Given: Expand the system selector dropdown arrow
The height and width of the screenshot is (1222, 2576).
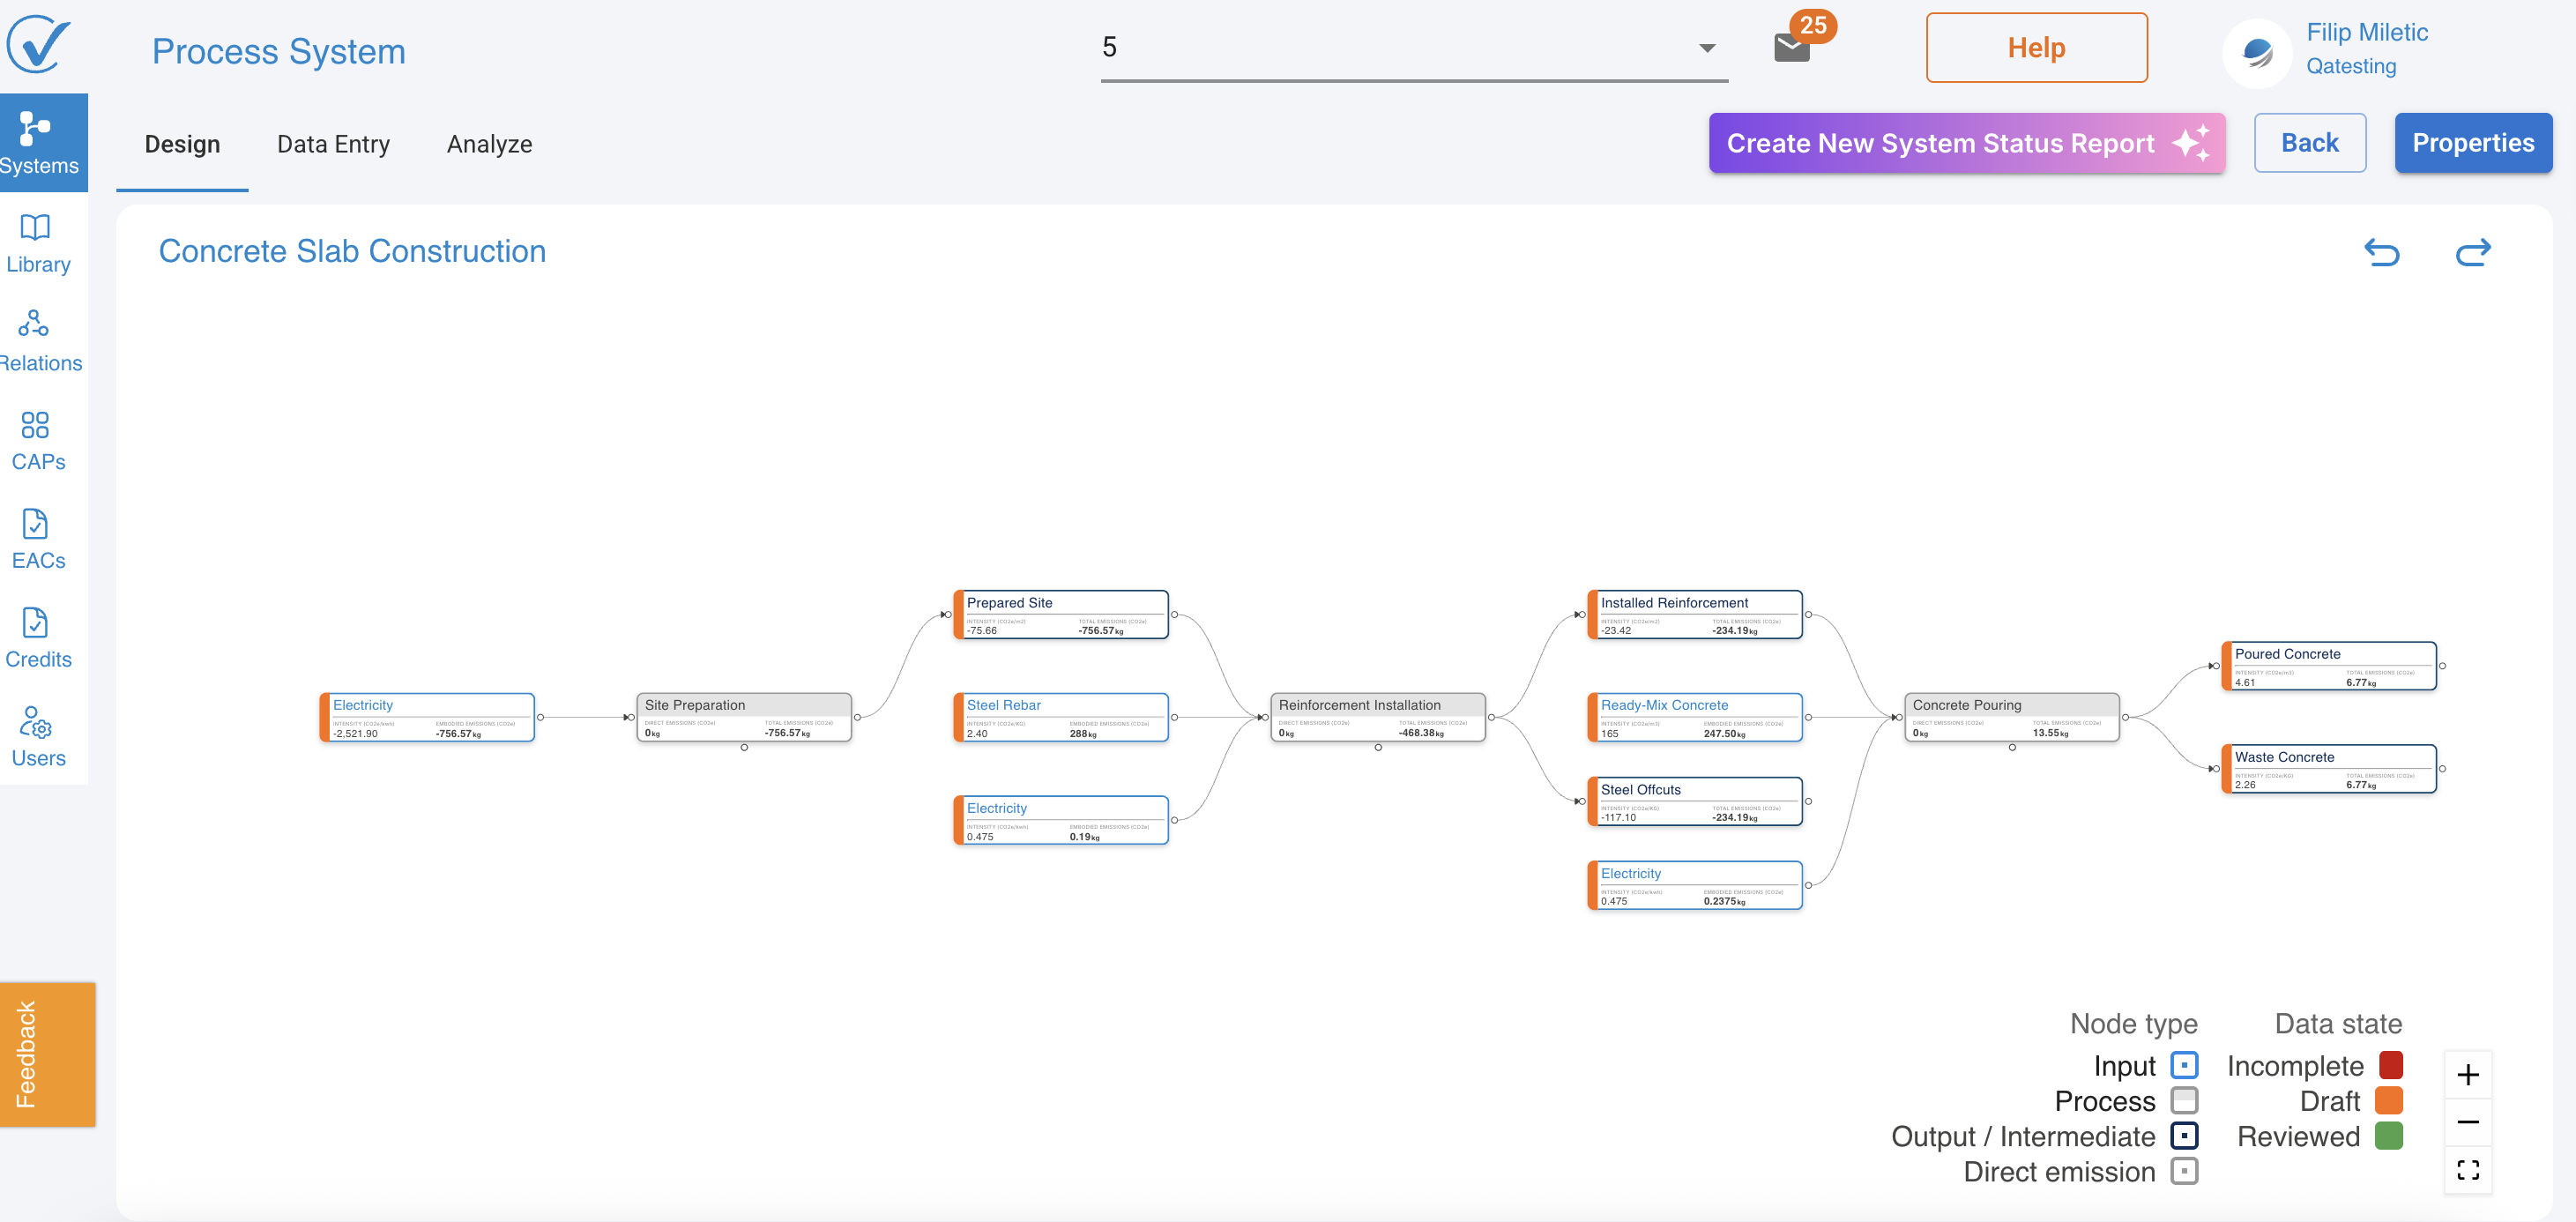Looking at the screenshot, I should pyautogui.click(x=1707, y=48).
